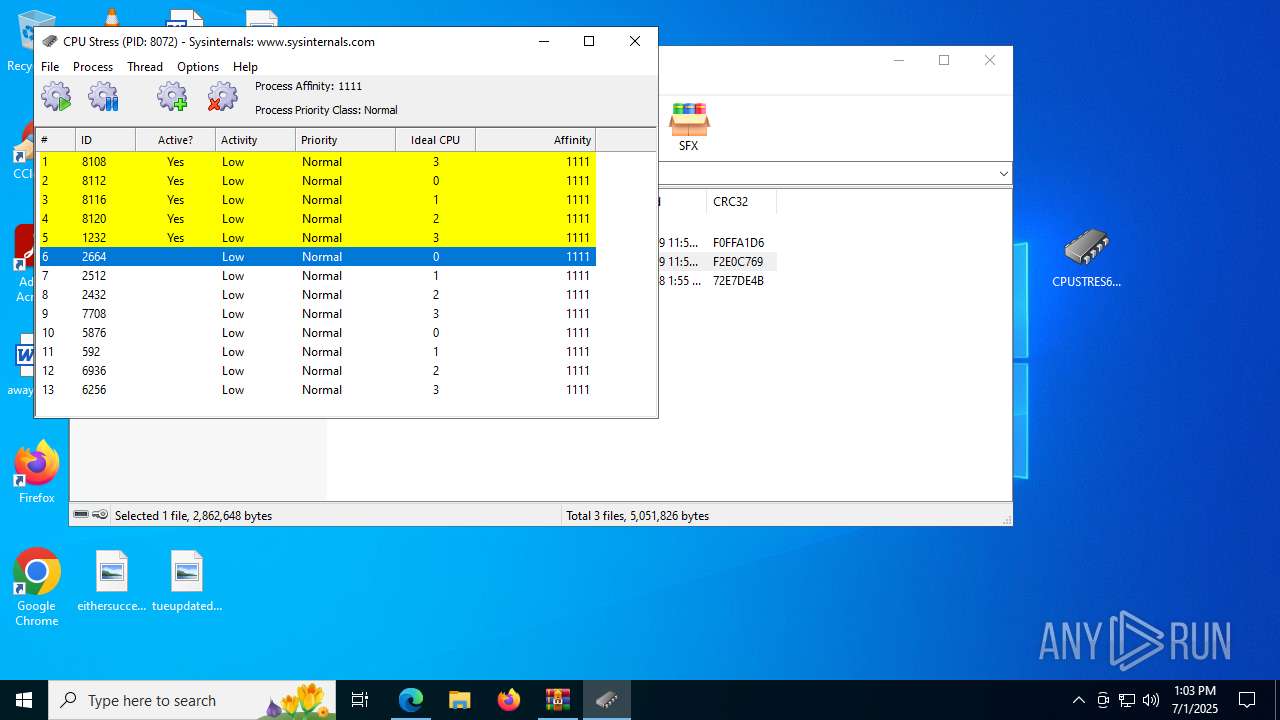Viewport: 1280px width, 720px height.
Task: Select thread row with ID 8112
Action: pyautogui.click(x=316, y=180)
